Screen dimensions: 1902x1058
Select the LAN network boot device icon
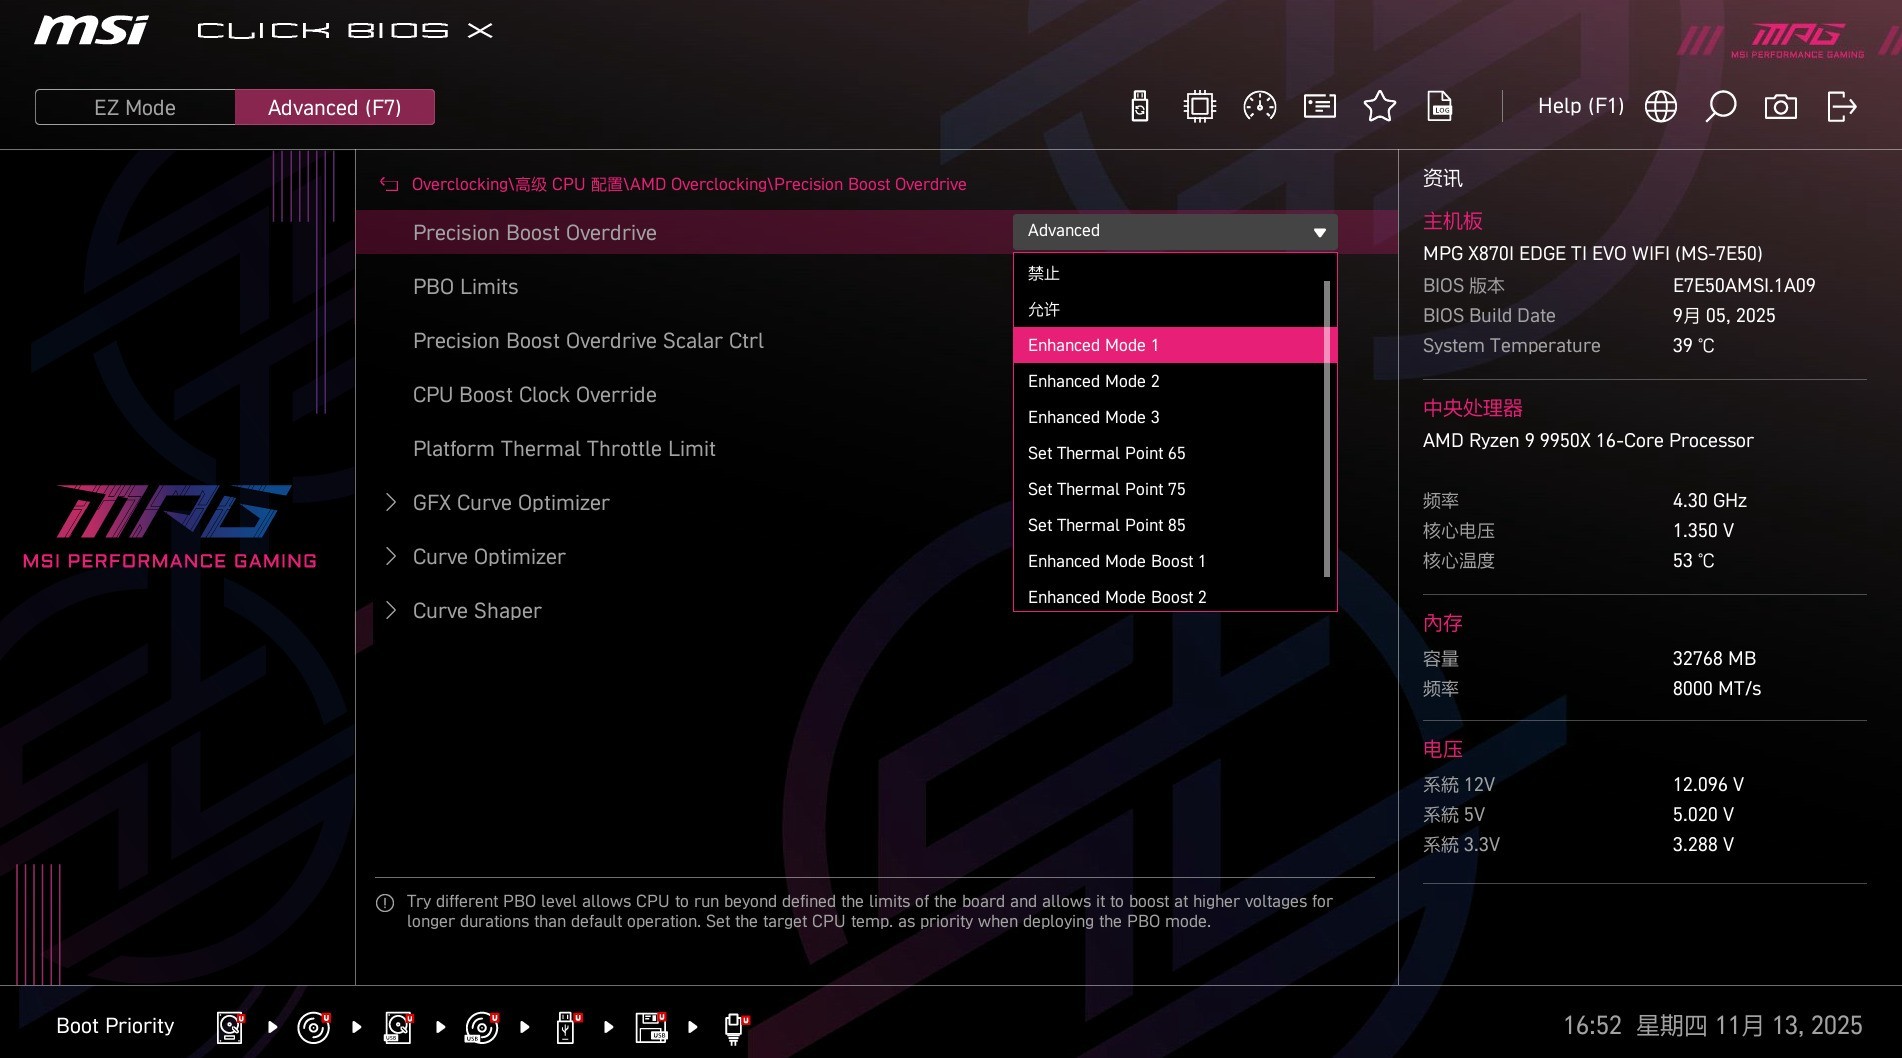tap(735, 1026)
